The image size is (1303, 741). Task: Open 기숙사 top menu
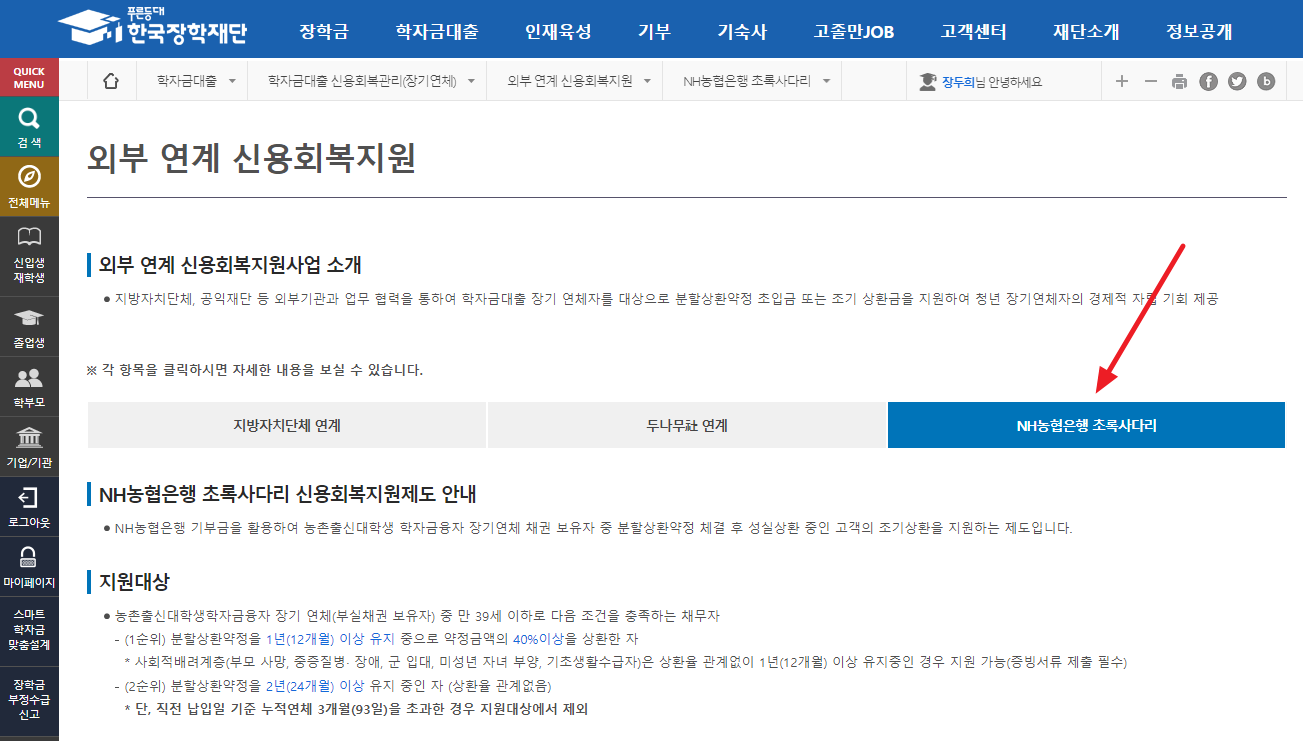(742, 31)
